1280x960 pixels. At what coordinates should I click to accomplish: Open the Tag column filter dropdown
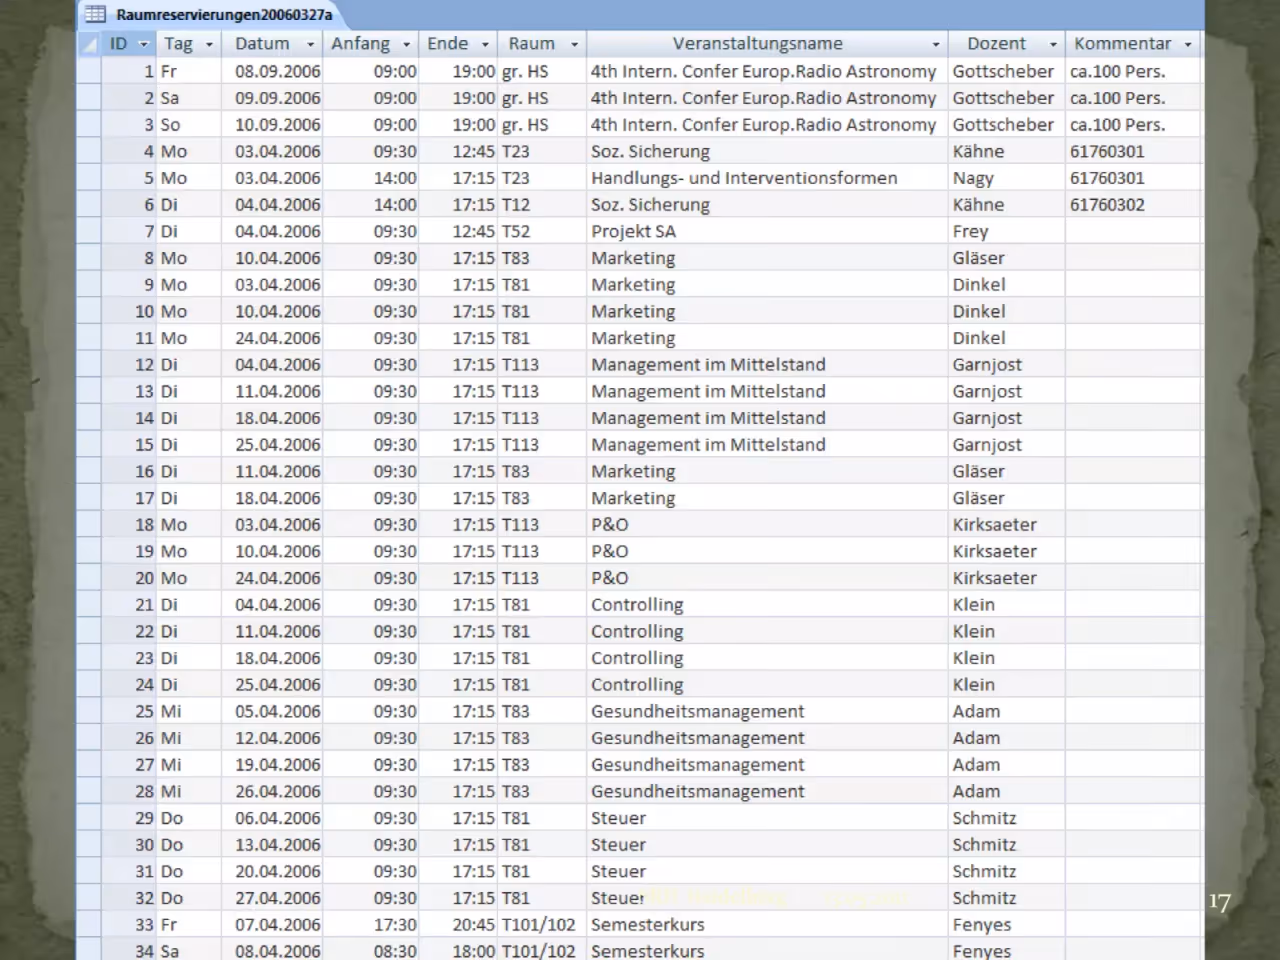(x=209, y=44)
